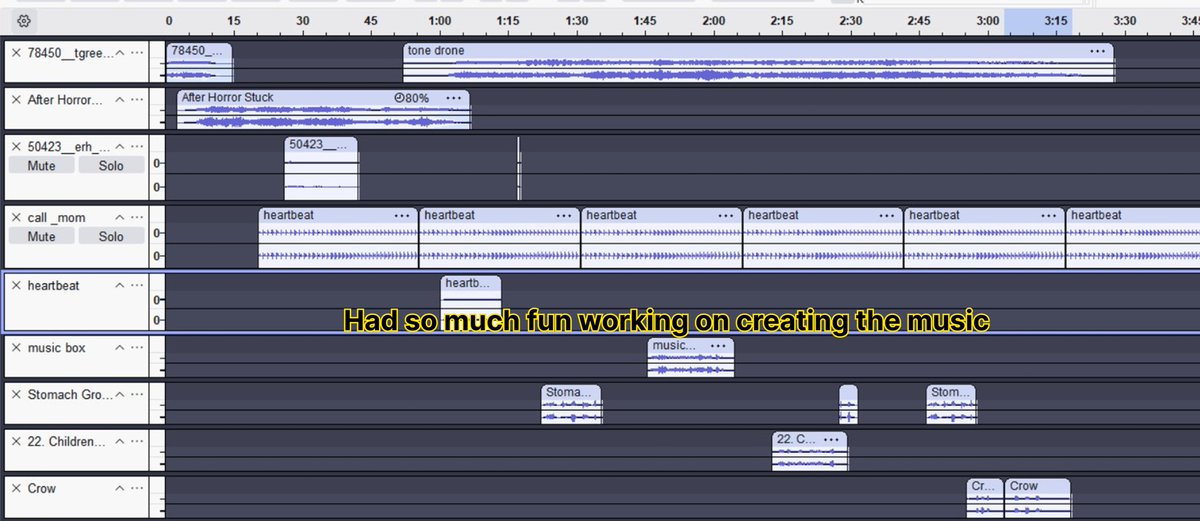Click the 1:00 mark on the timeline ruler
Image resolution: width=1200 pixels, height=521 pixels.
[x=438, y=21]
